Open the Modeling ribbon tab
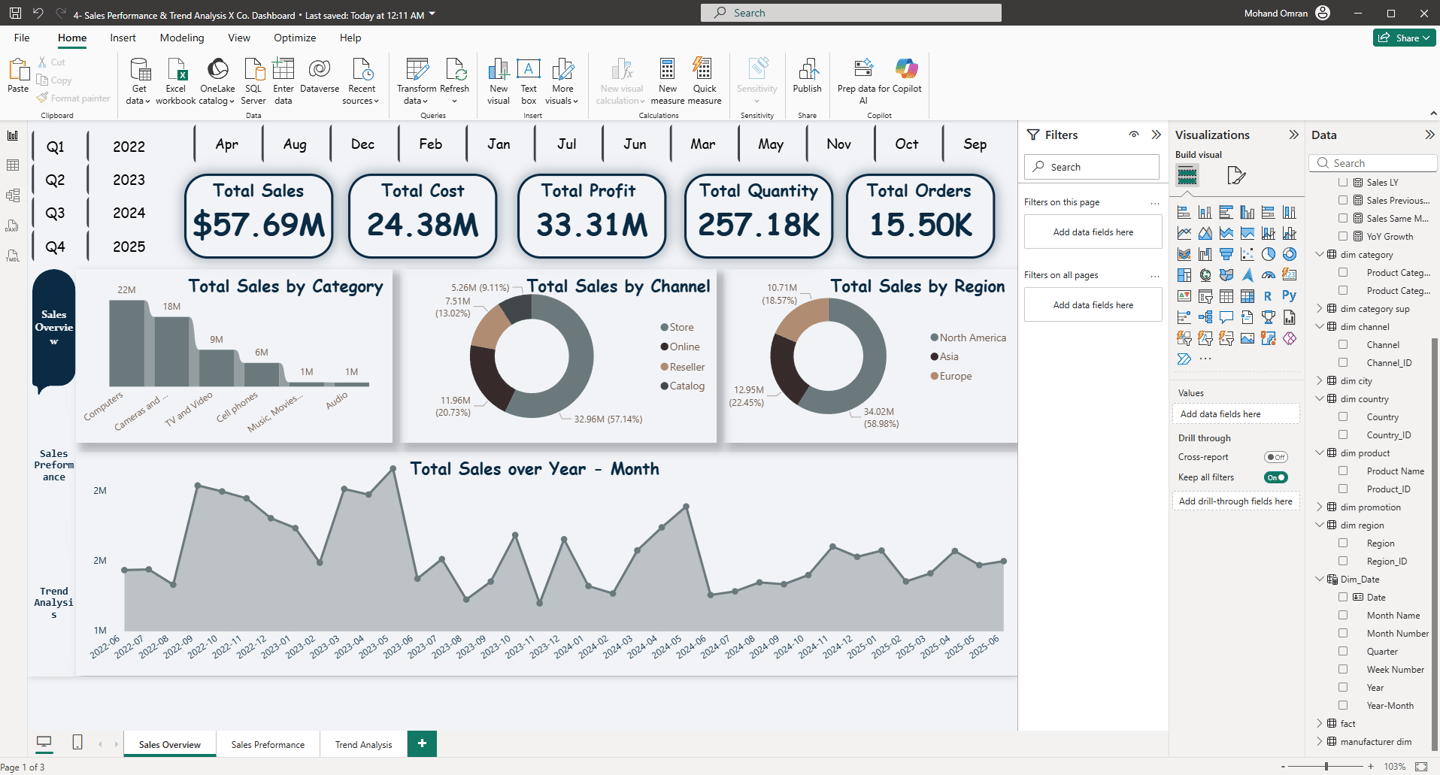The image size is (1440, 775). coord(182,38)
